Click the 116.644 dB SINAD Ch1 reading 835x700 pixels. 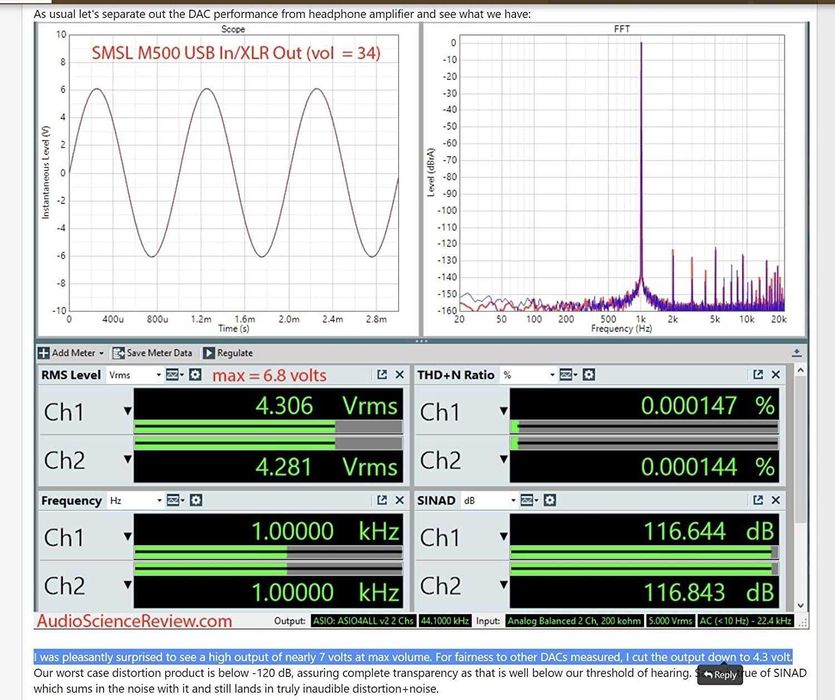click(709, 531)
